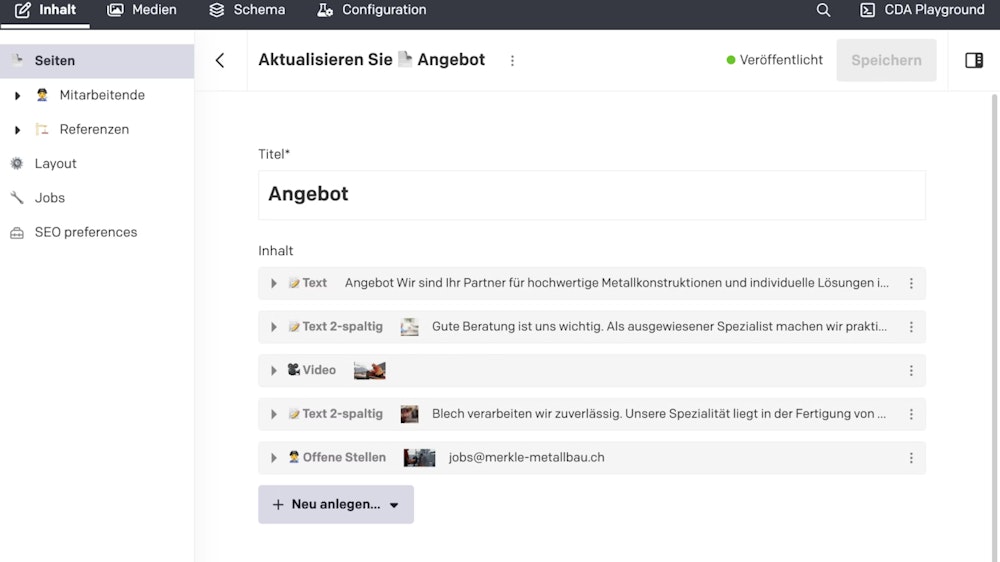Open the three-dot menu beside Angebot title
The height and width of the screenshot is (562, 1000).
coord(512,60)
